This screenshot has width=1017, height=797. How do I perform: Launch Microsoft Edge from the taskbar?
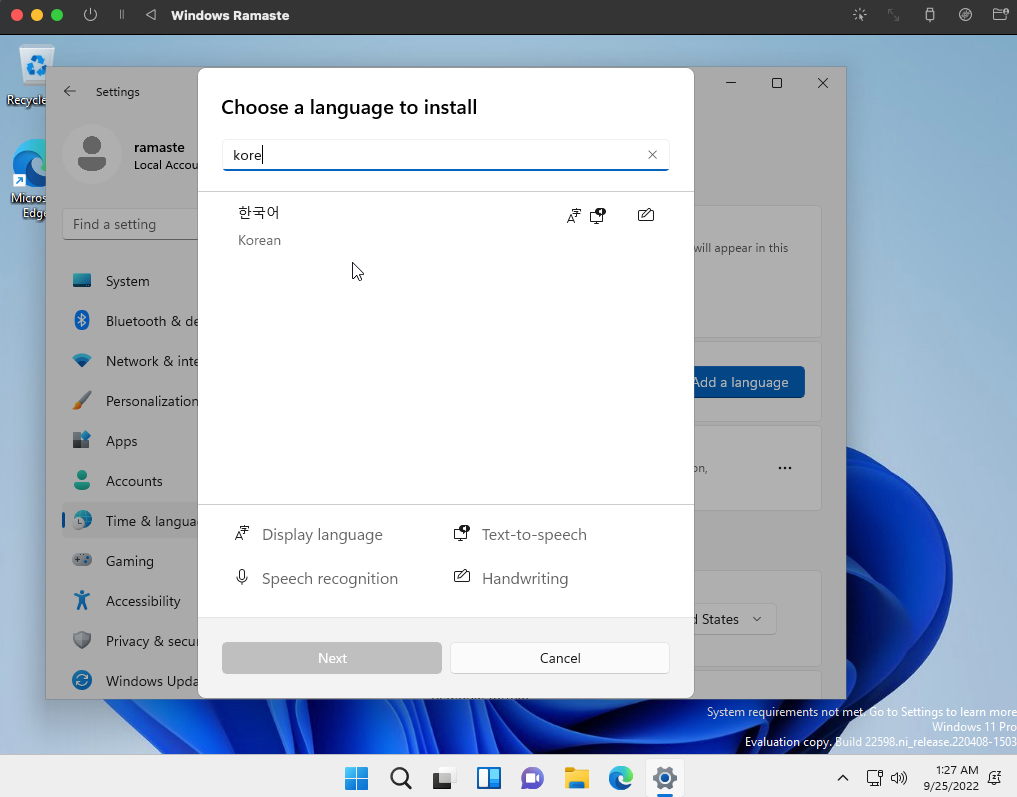pos(621,778)
